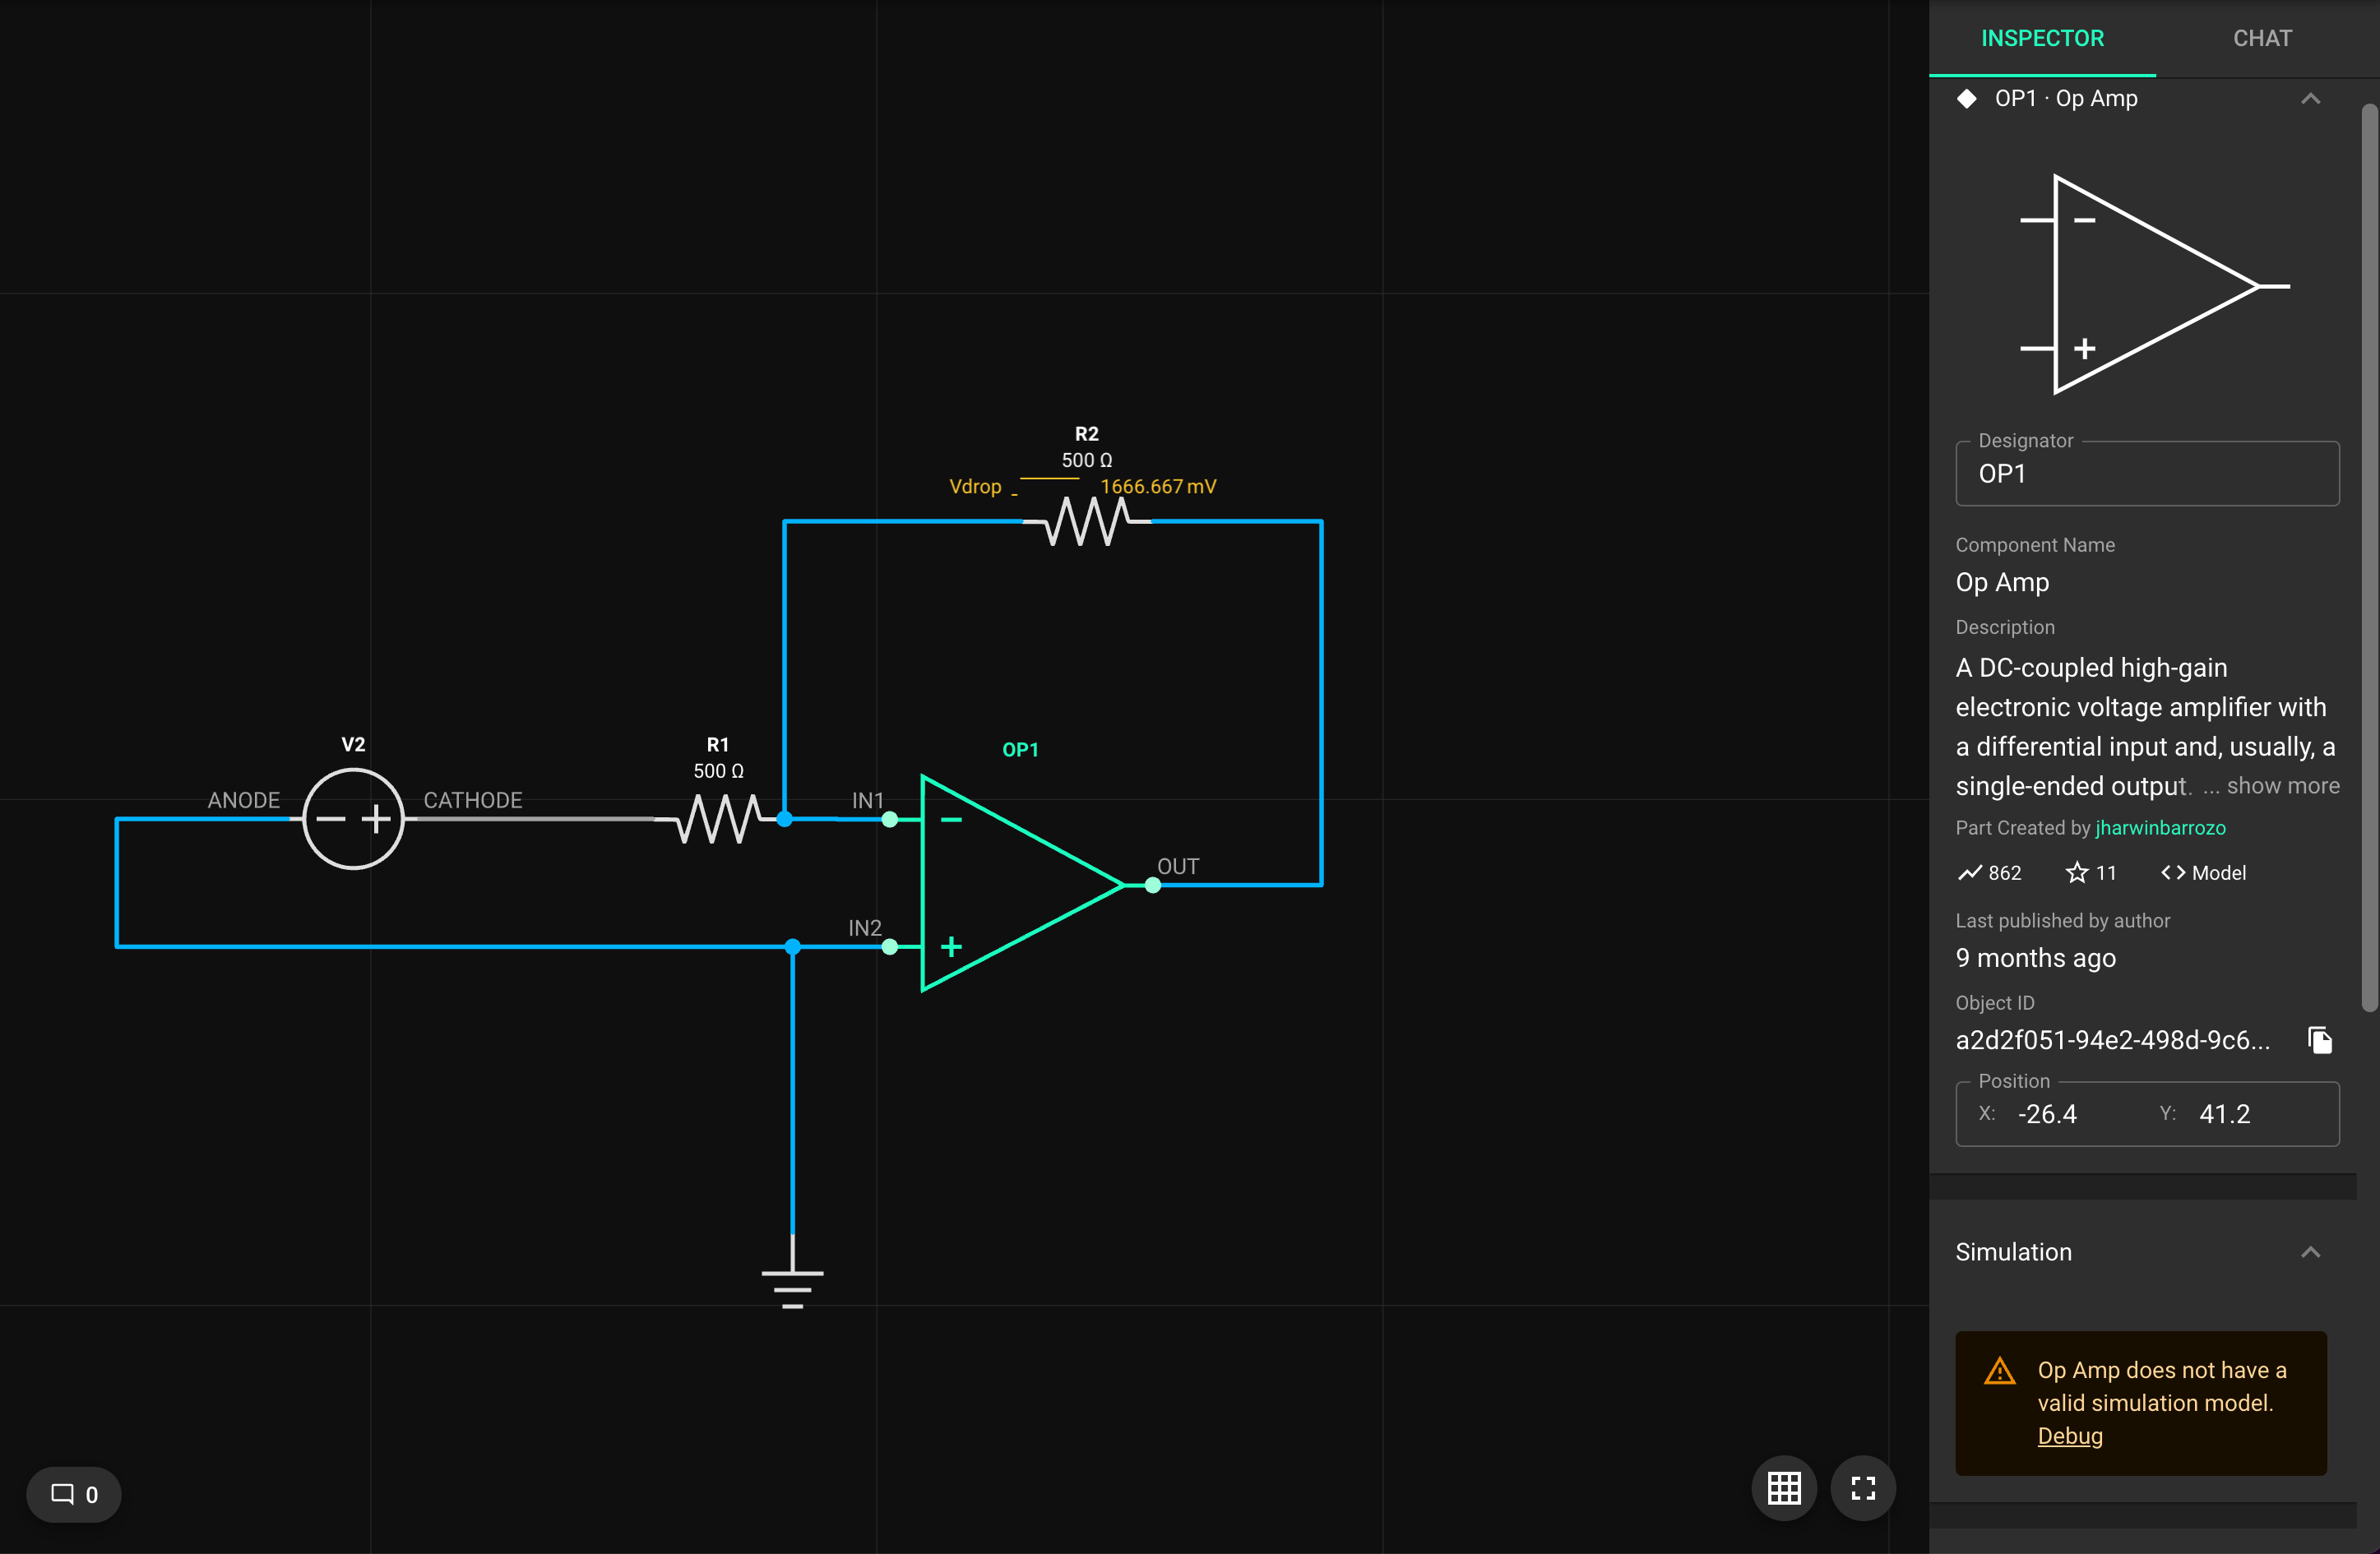
Task: Click the Vdrop 1666.667 mV probe label
Action: (1083, 487)
